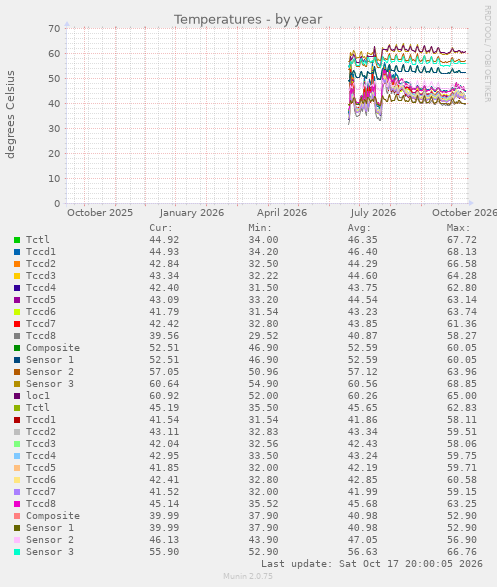Click the Sensor 3 max value 68.85
497x587 pixels.
click(462, 384)
